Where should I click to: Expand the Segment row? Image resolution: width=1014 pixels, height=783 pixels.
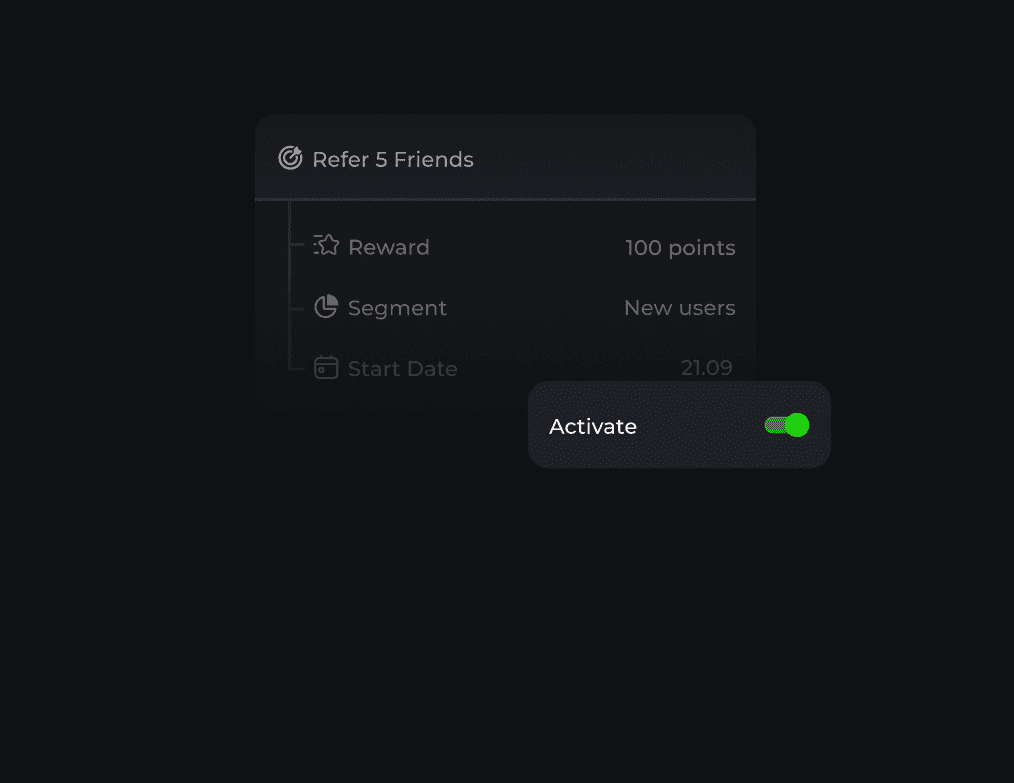397,307
